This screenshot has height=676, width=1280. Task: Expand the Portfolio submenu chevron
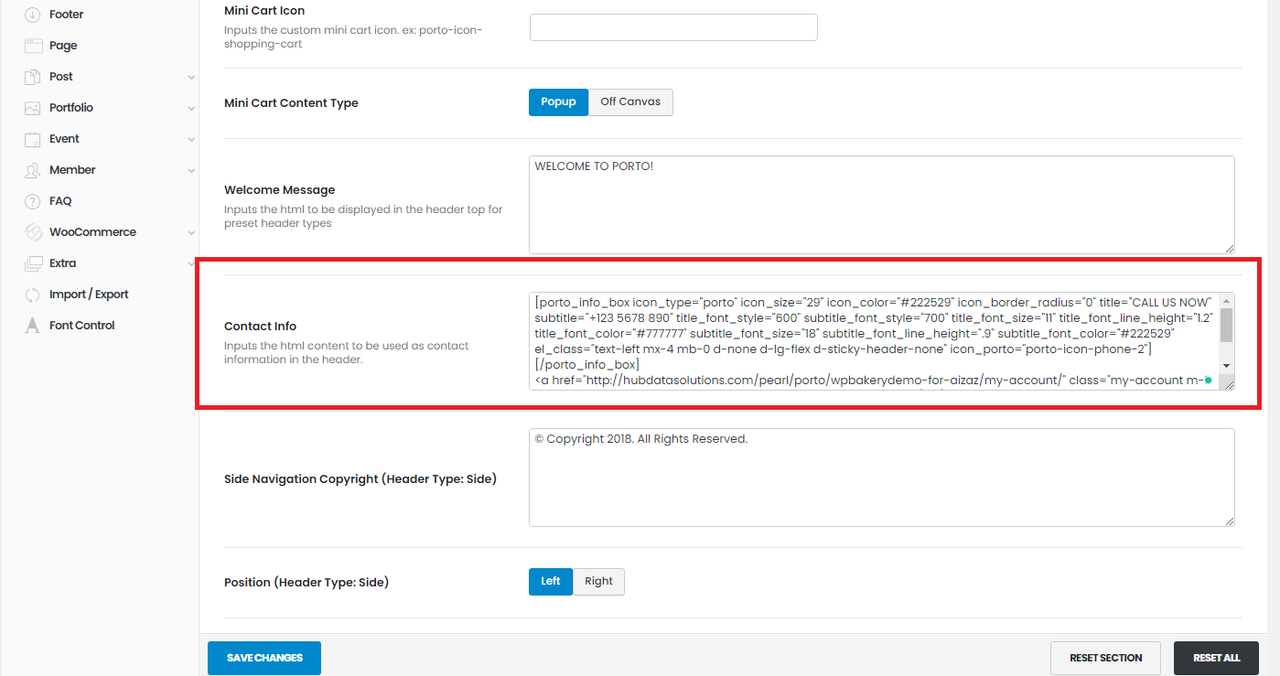click(x=191, y=108)
